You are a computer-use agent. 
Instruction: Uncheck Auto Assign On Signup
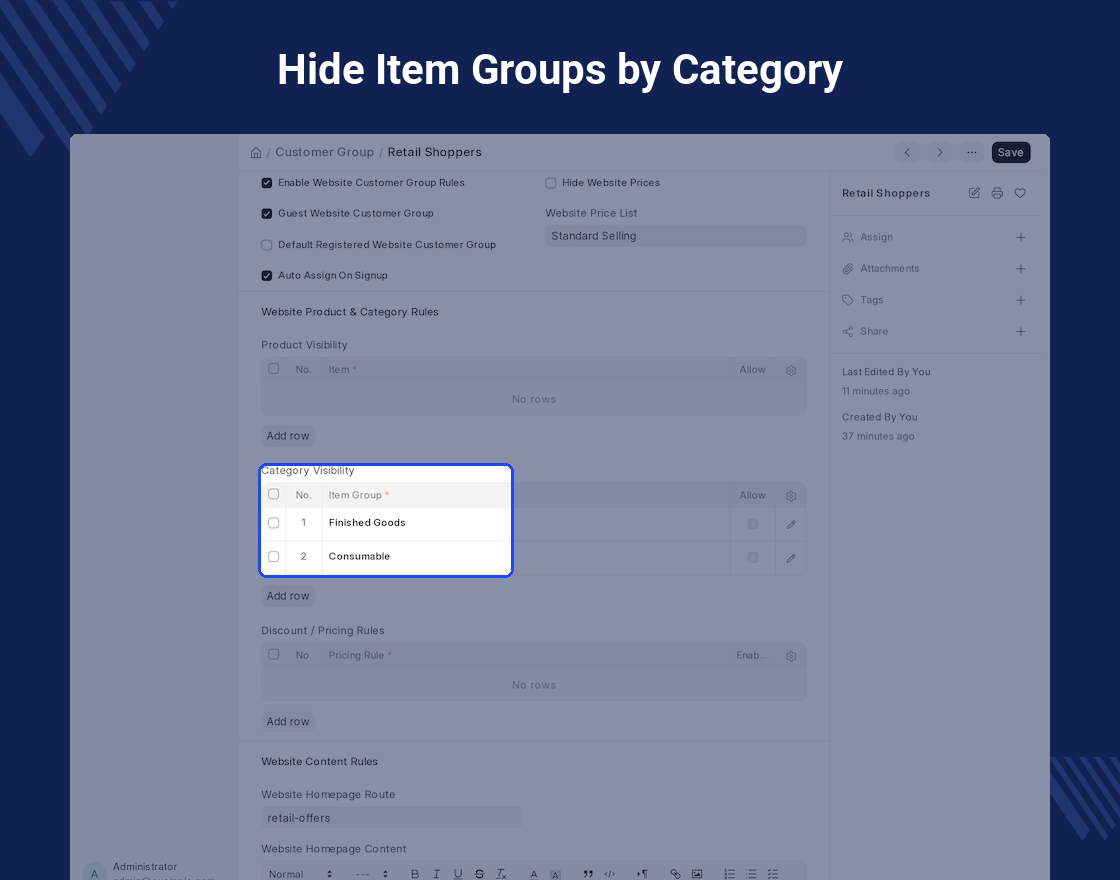pos(266,276)
